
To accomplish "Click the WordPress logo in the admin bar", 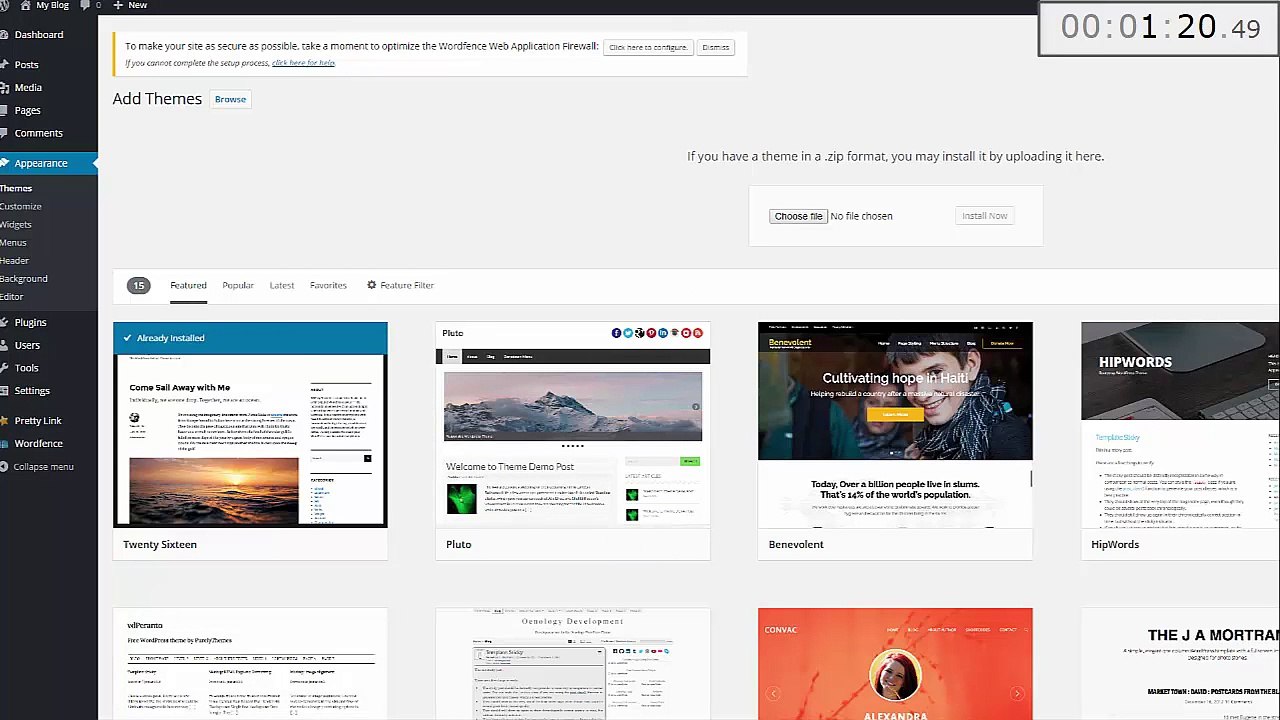I will coord(4,5).
